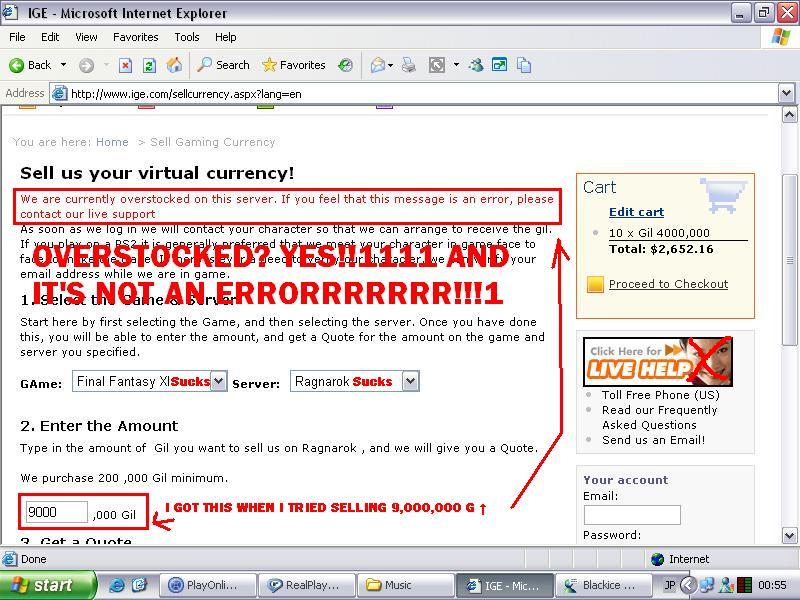Open Read our Frequently Asked Questions

(660, 417)
